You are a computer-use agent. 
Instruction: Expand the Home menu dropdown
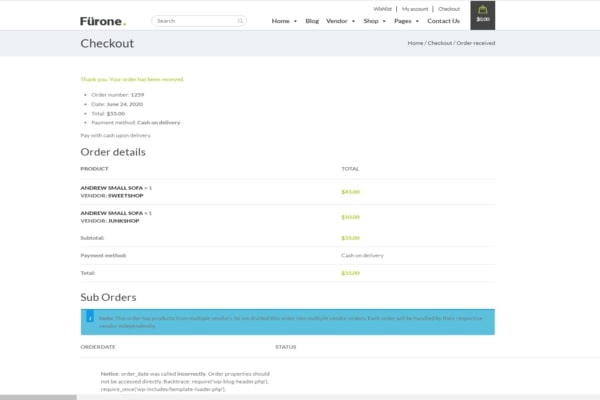(284, 20)
